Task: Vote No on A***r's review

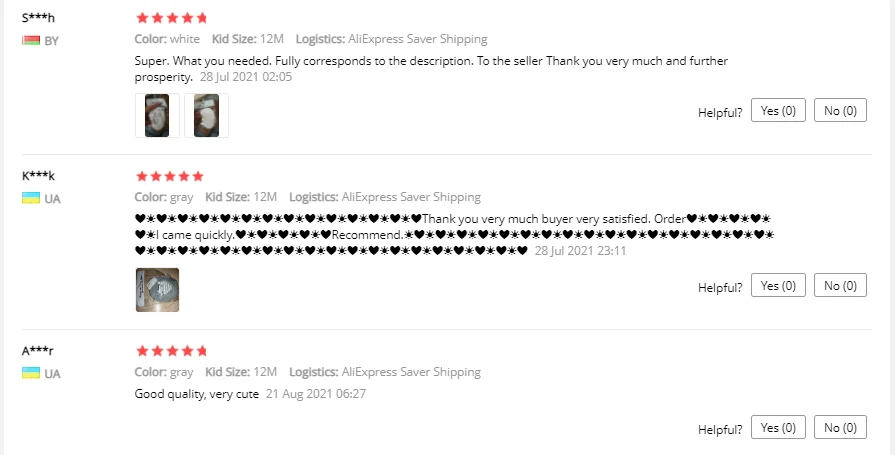Action: [840, 427]
